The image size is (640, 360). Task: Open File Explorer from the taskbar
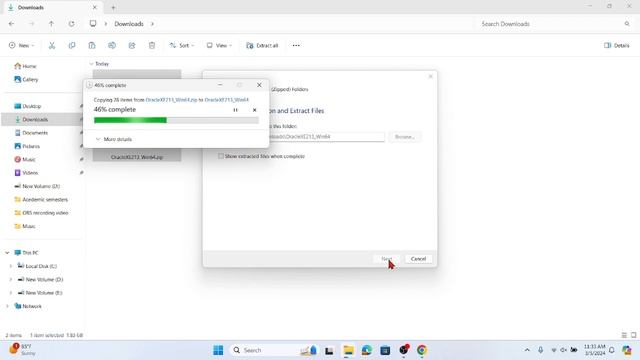(349, 350)
